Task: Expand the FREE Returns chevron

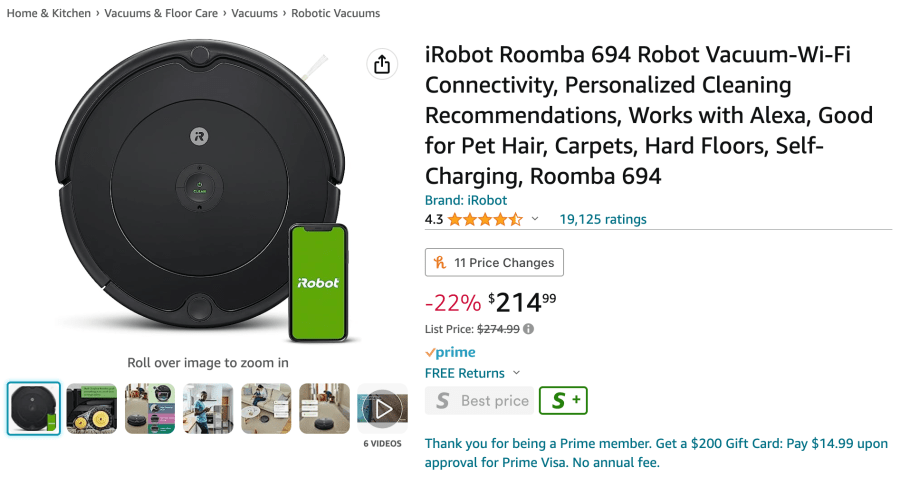Action: coord(517,373)
